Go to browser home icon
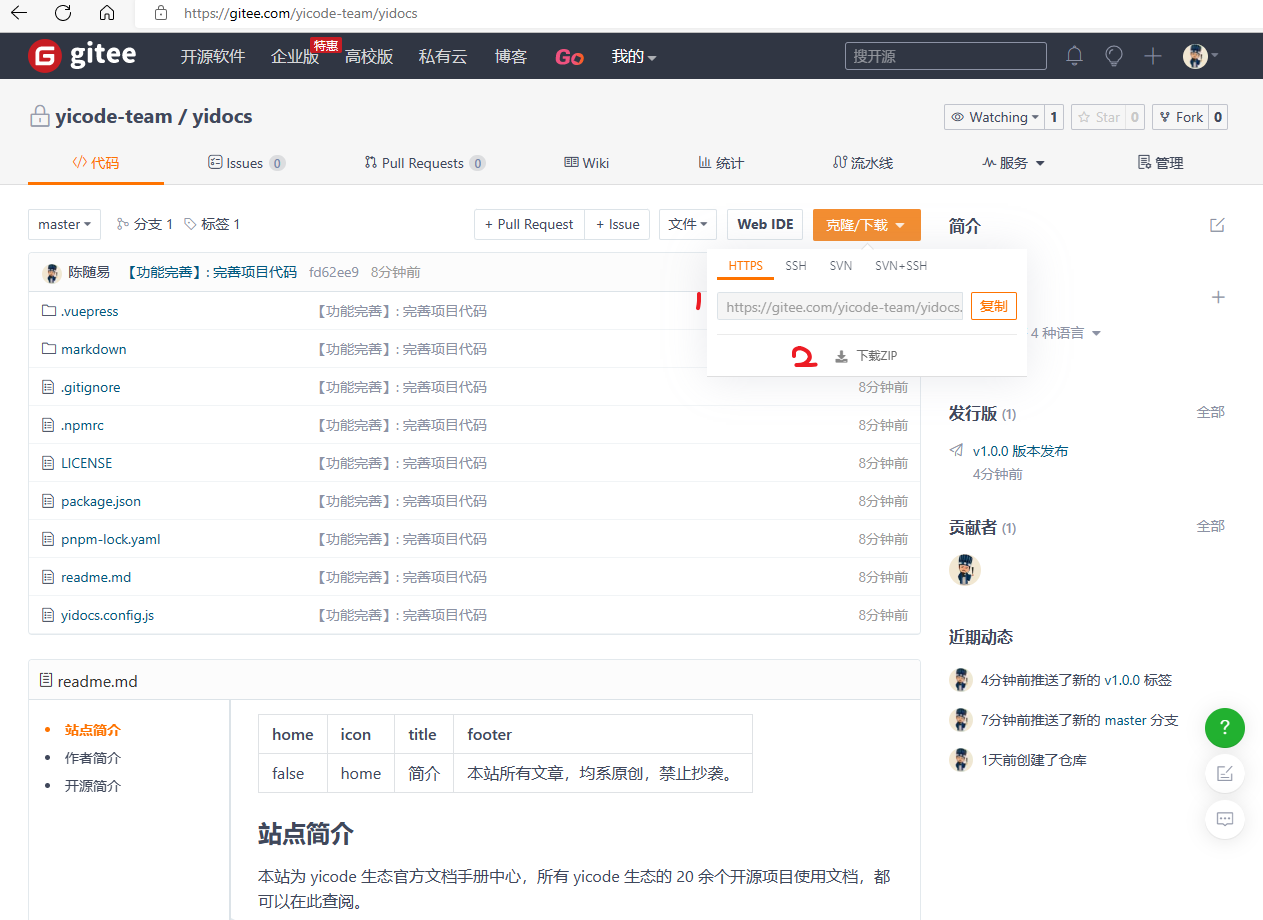 (107, 14)
